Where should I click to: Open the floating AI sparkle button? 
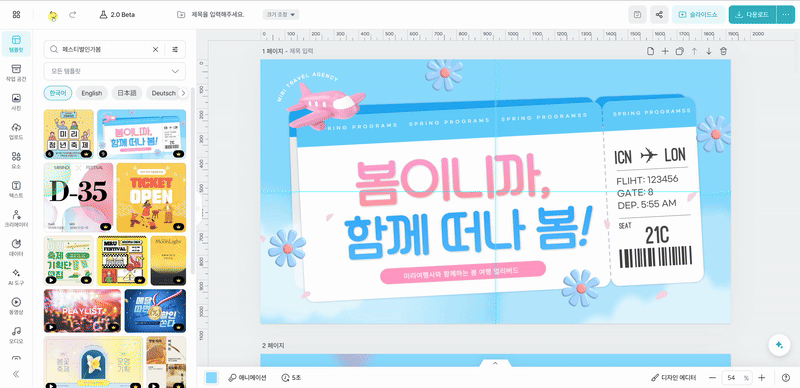coord(779,345)
